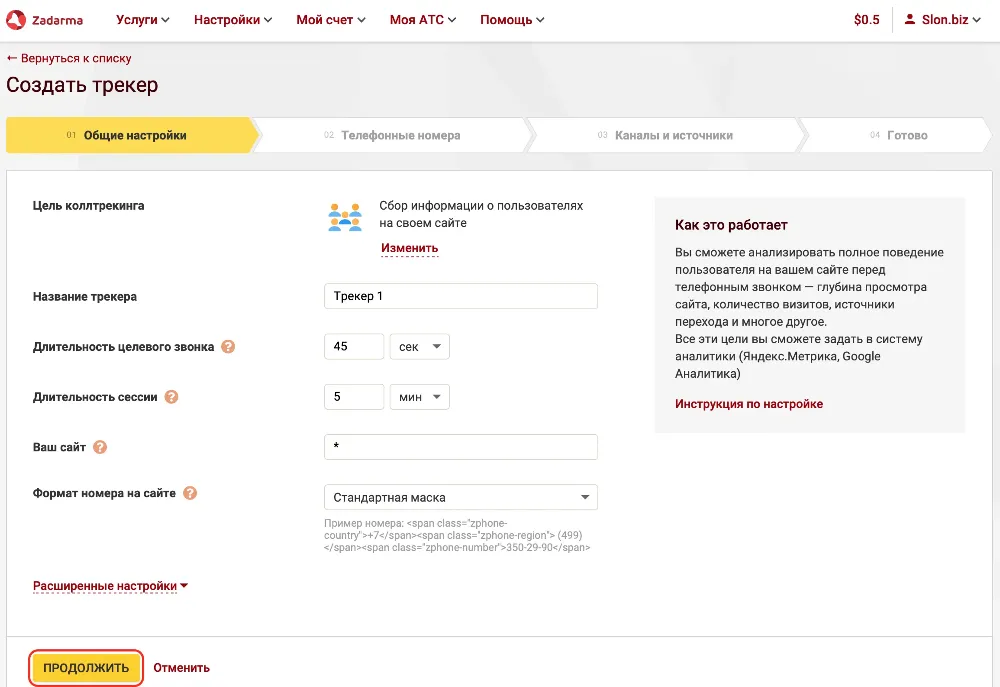Click the Отменить link
The height and width of the screenshot is (687, 1000).
tap(181, 668)
